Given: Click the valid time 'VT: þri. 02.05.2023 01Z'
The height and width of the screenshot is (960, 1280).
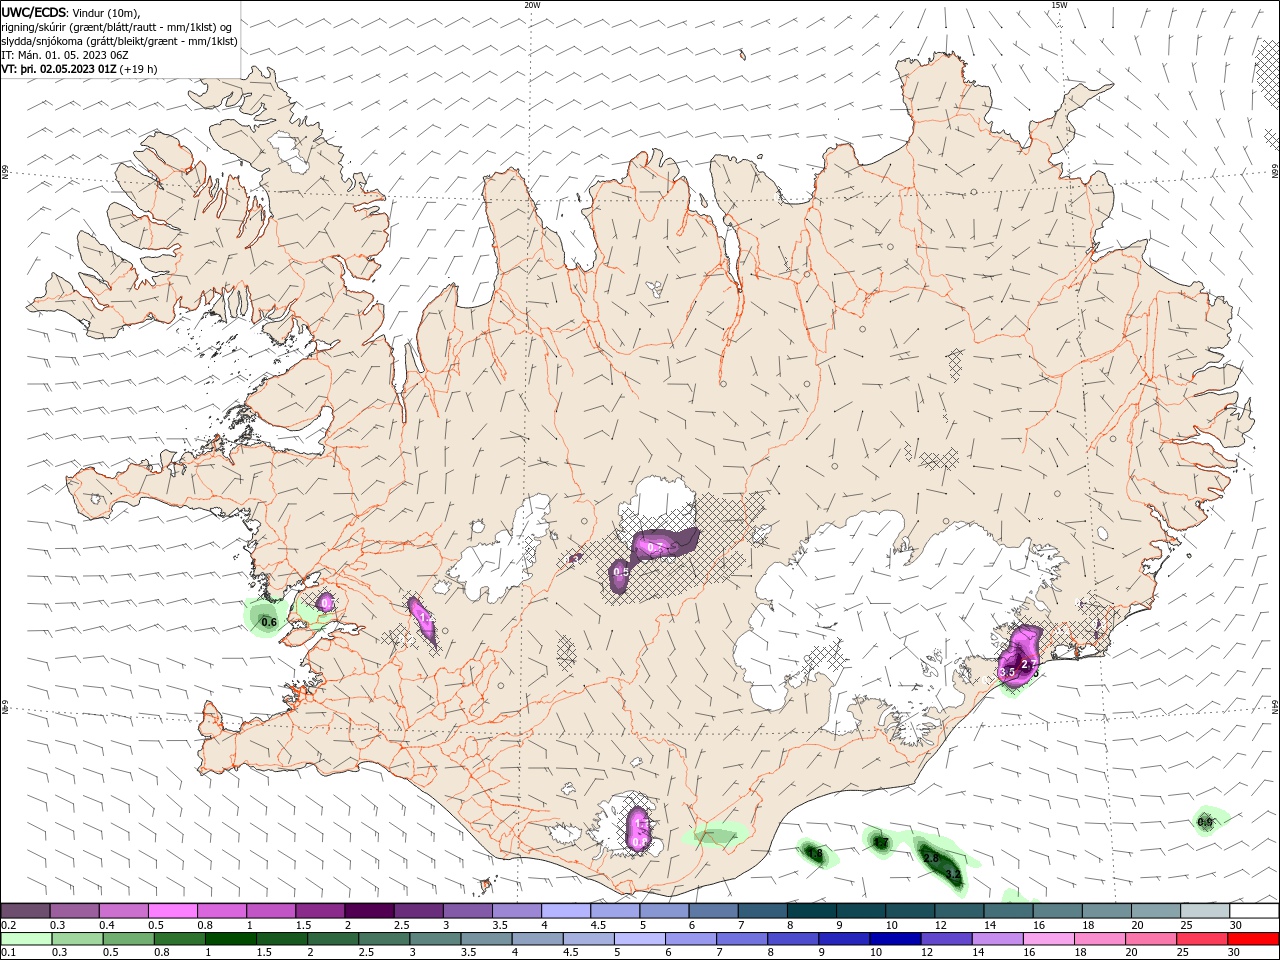Looking at the screenshot, I should tap(59, 69).
